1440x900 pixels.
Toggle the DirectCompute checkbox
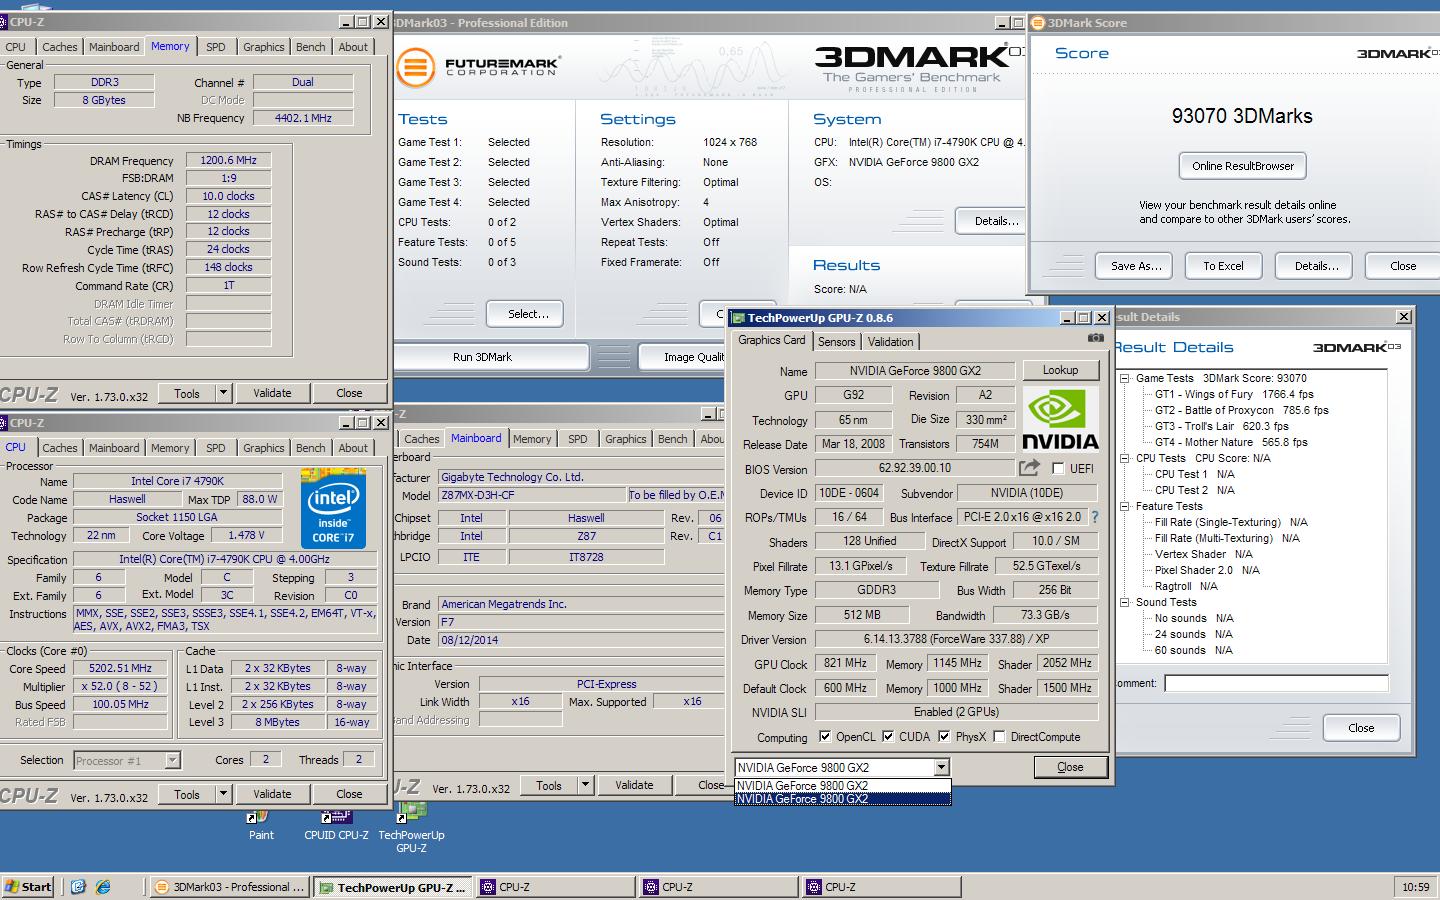coord(999,737)
